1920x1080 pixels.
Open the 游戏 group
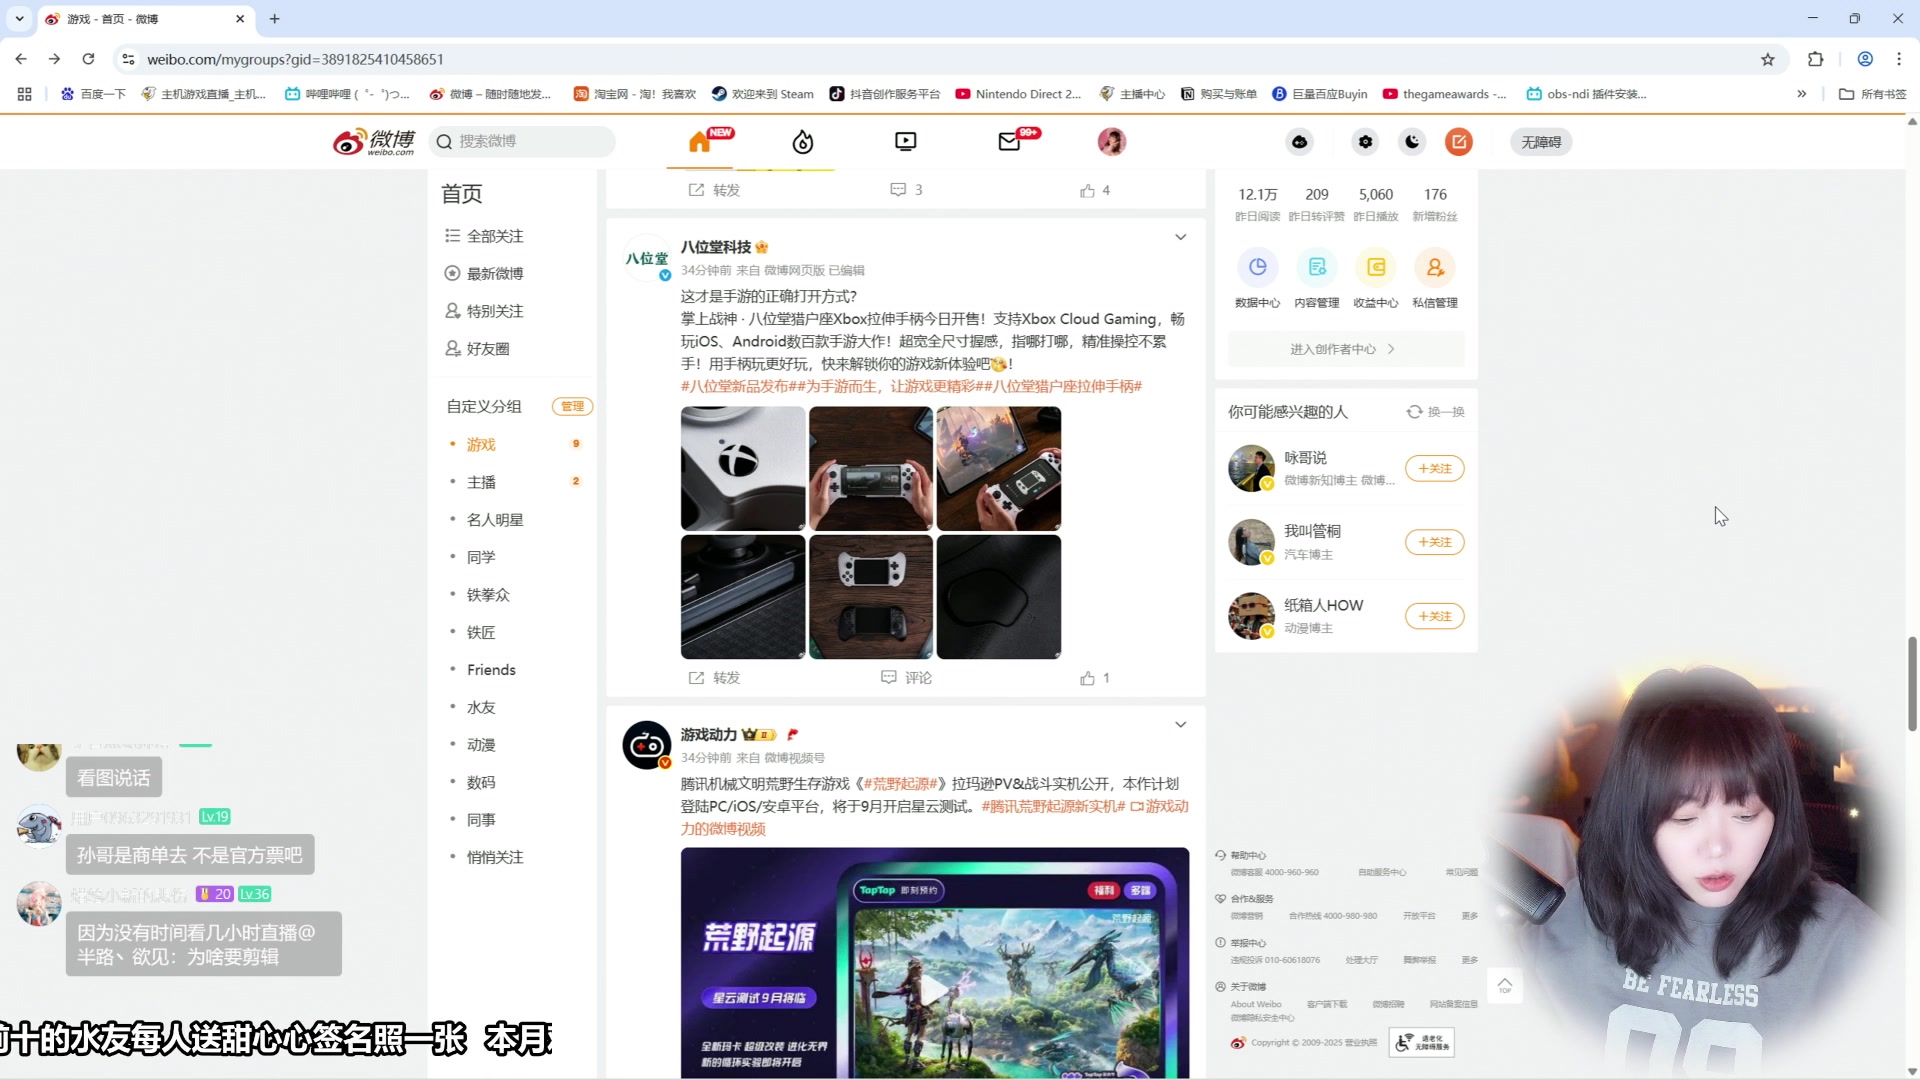pos(481,444)
